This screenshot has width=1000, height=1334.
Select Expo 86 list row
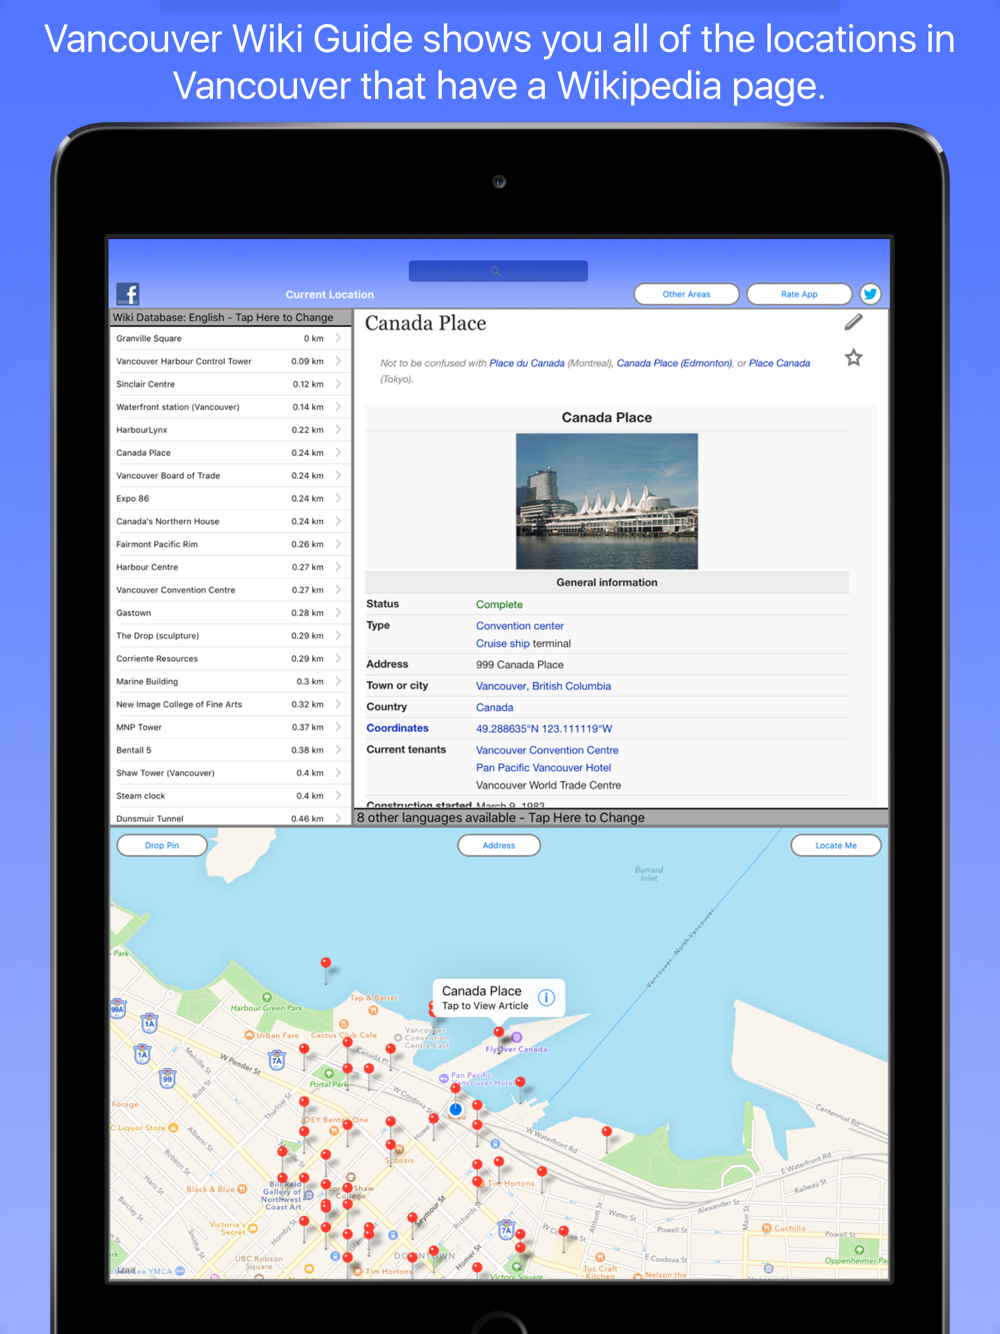[230, 498]
